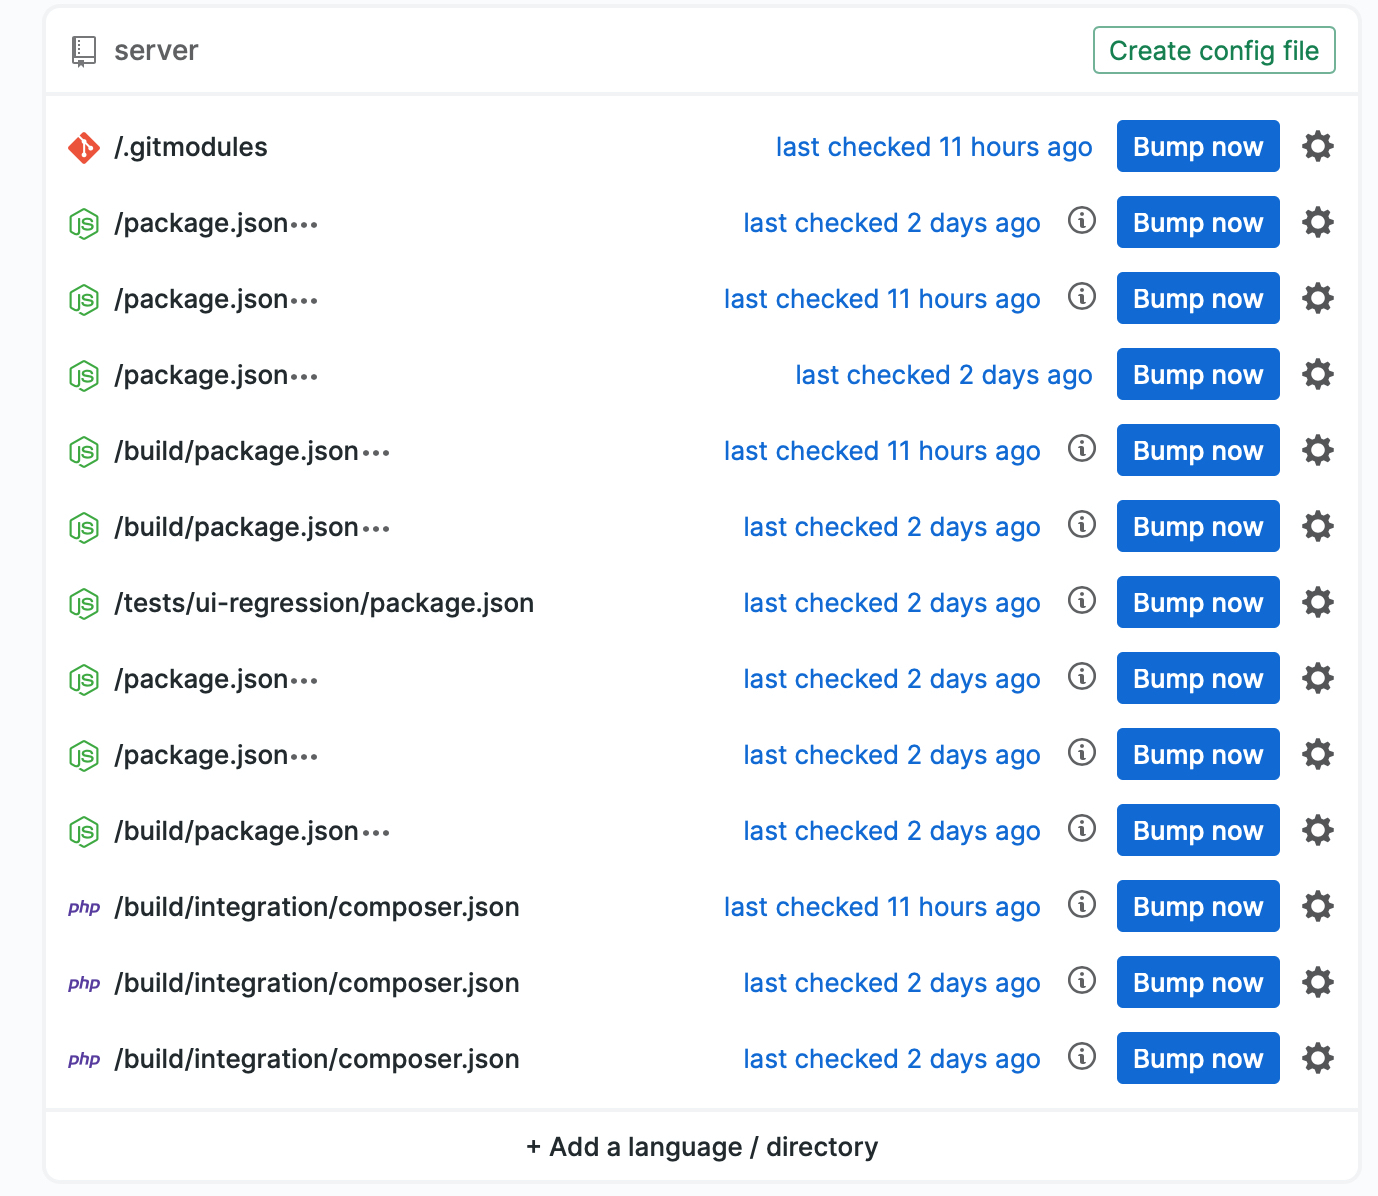
Task: Show info for composer.json checked 11 hours ago
Action: [x=1082, y=904]
